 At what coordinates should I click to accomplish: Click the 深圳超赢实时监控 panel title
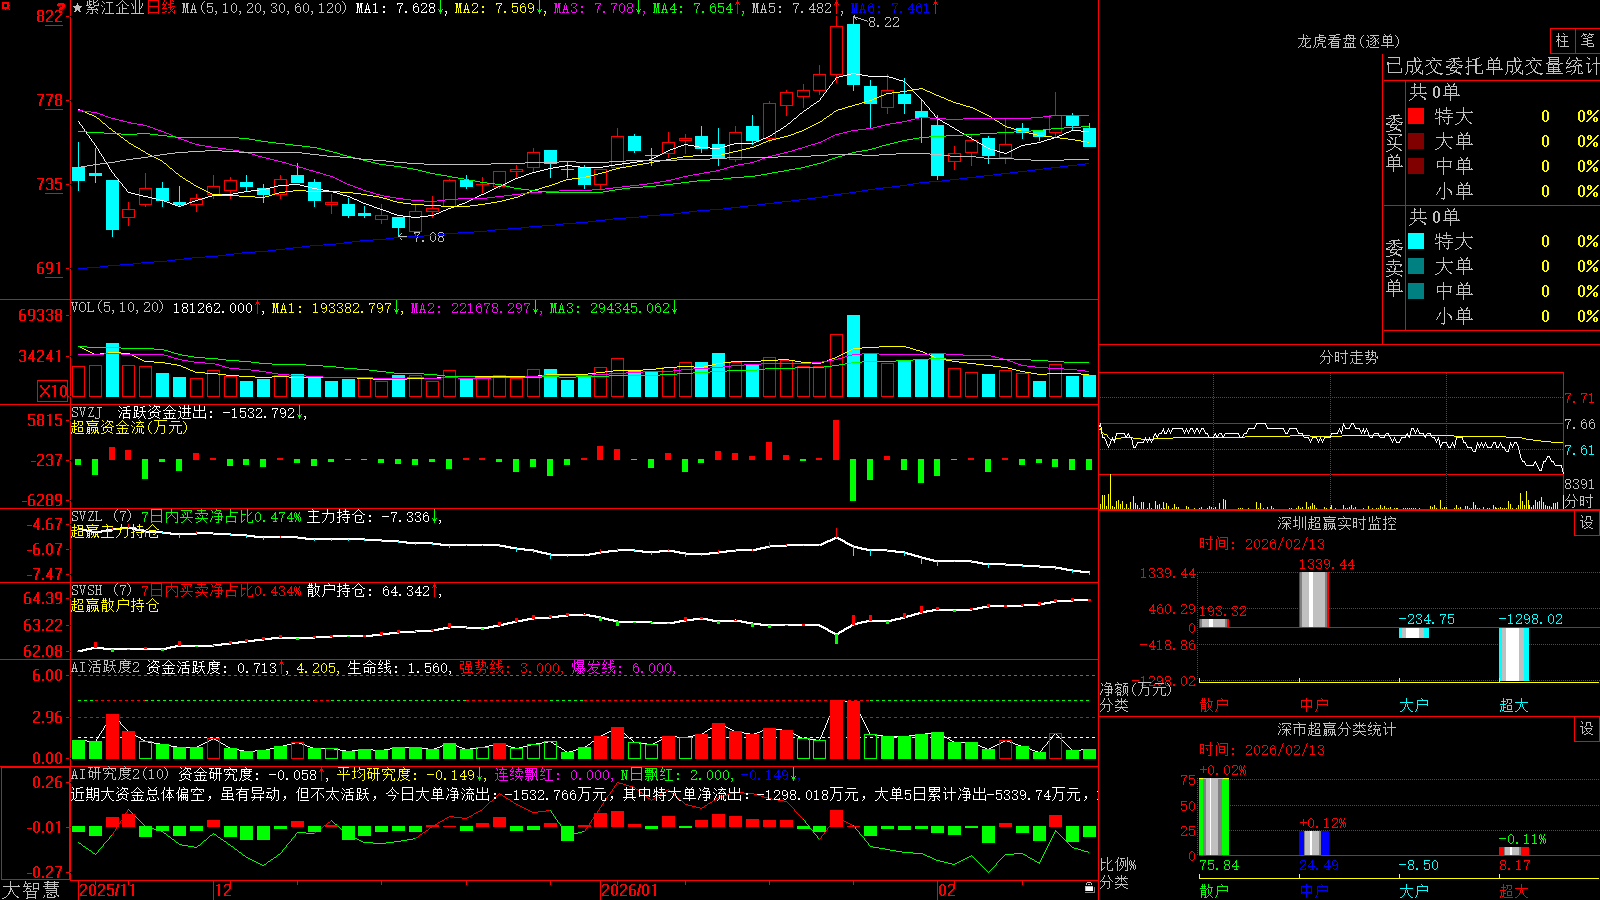(x=1337, y=523)
